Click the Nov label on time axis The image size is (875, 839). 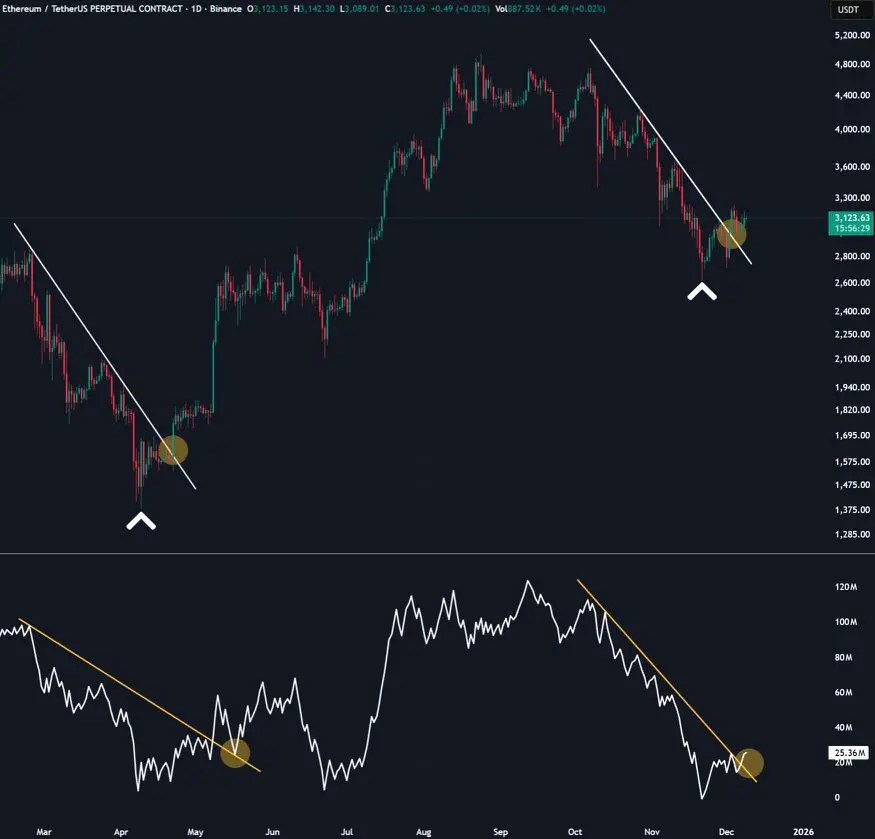pos(652,832)
